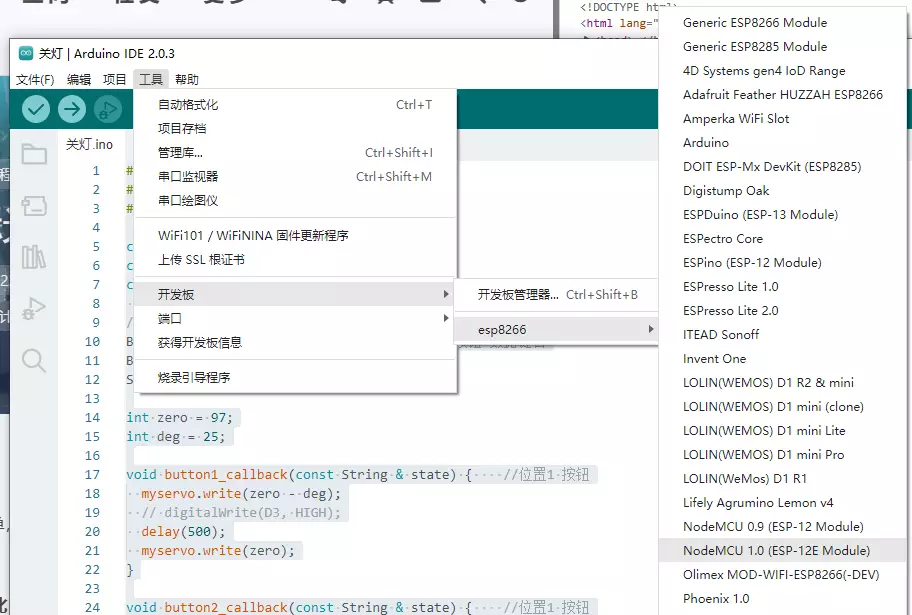Choose 烧录引导程序 menu entry
912x615 pixels.
coord(295,378)
